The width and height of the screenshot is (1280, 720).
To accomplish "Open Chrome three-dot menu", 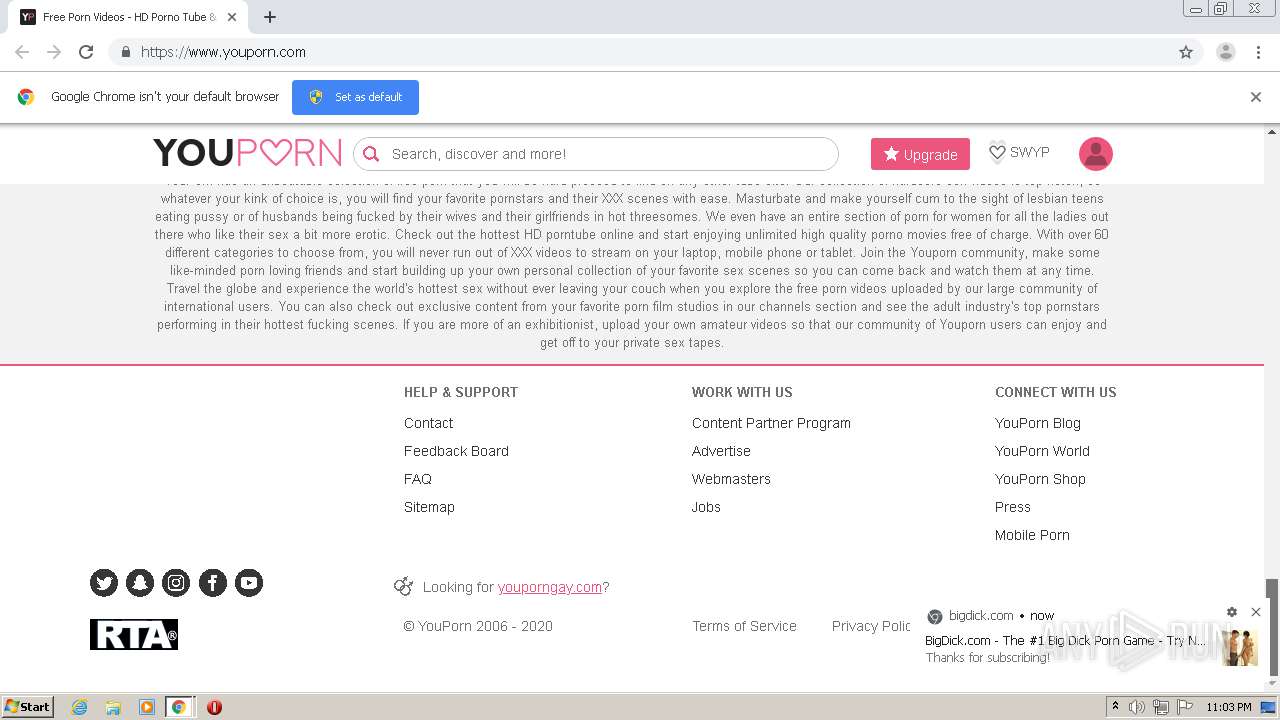I will click(1259, 52).
